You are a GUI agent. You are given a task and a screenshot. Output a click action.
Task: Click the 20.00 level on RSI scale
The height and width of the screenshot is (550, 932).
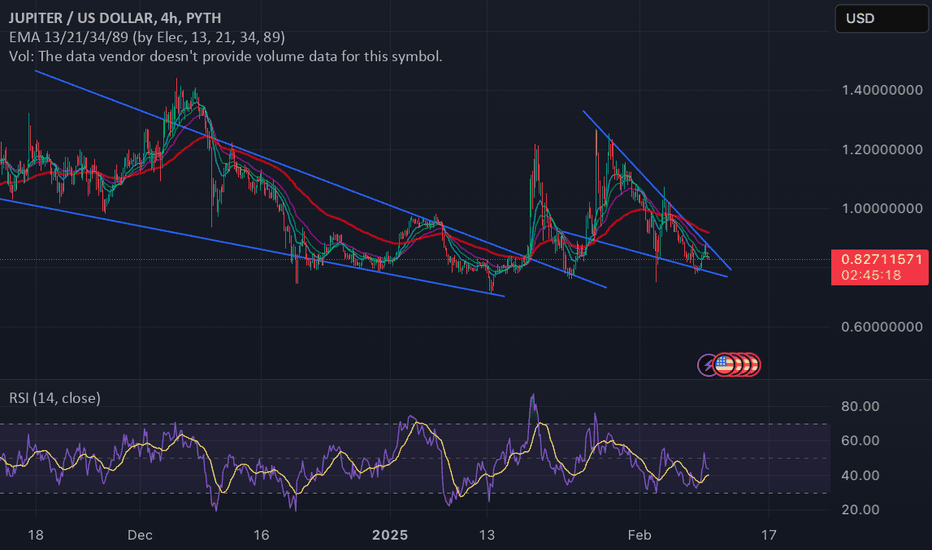(858, 509)
